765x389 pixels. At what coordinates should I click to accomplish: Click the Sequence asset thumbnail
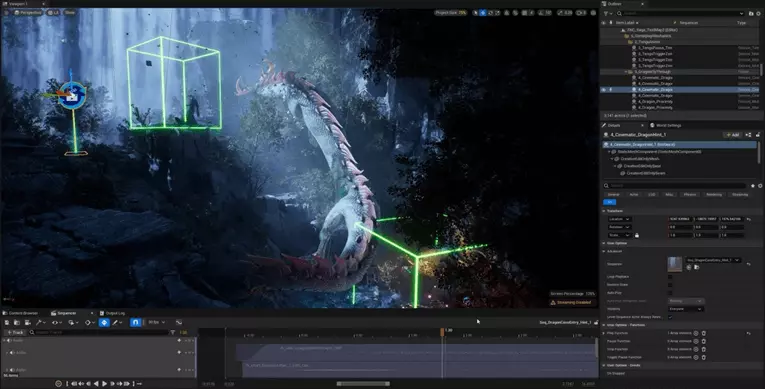[x=675, y=264]
